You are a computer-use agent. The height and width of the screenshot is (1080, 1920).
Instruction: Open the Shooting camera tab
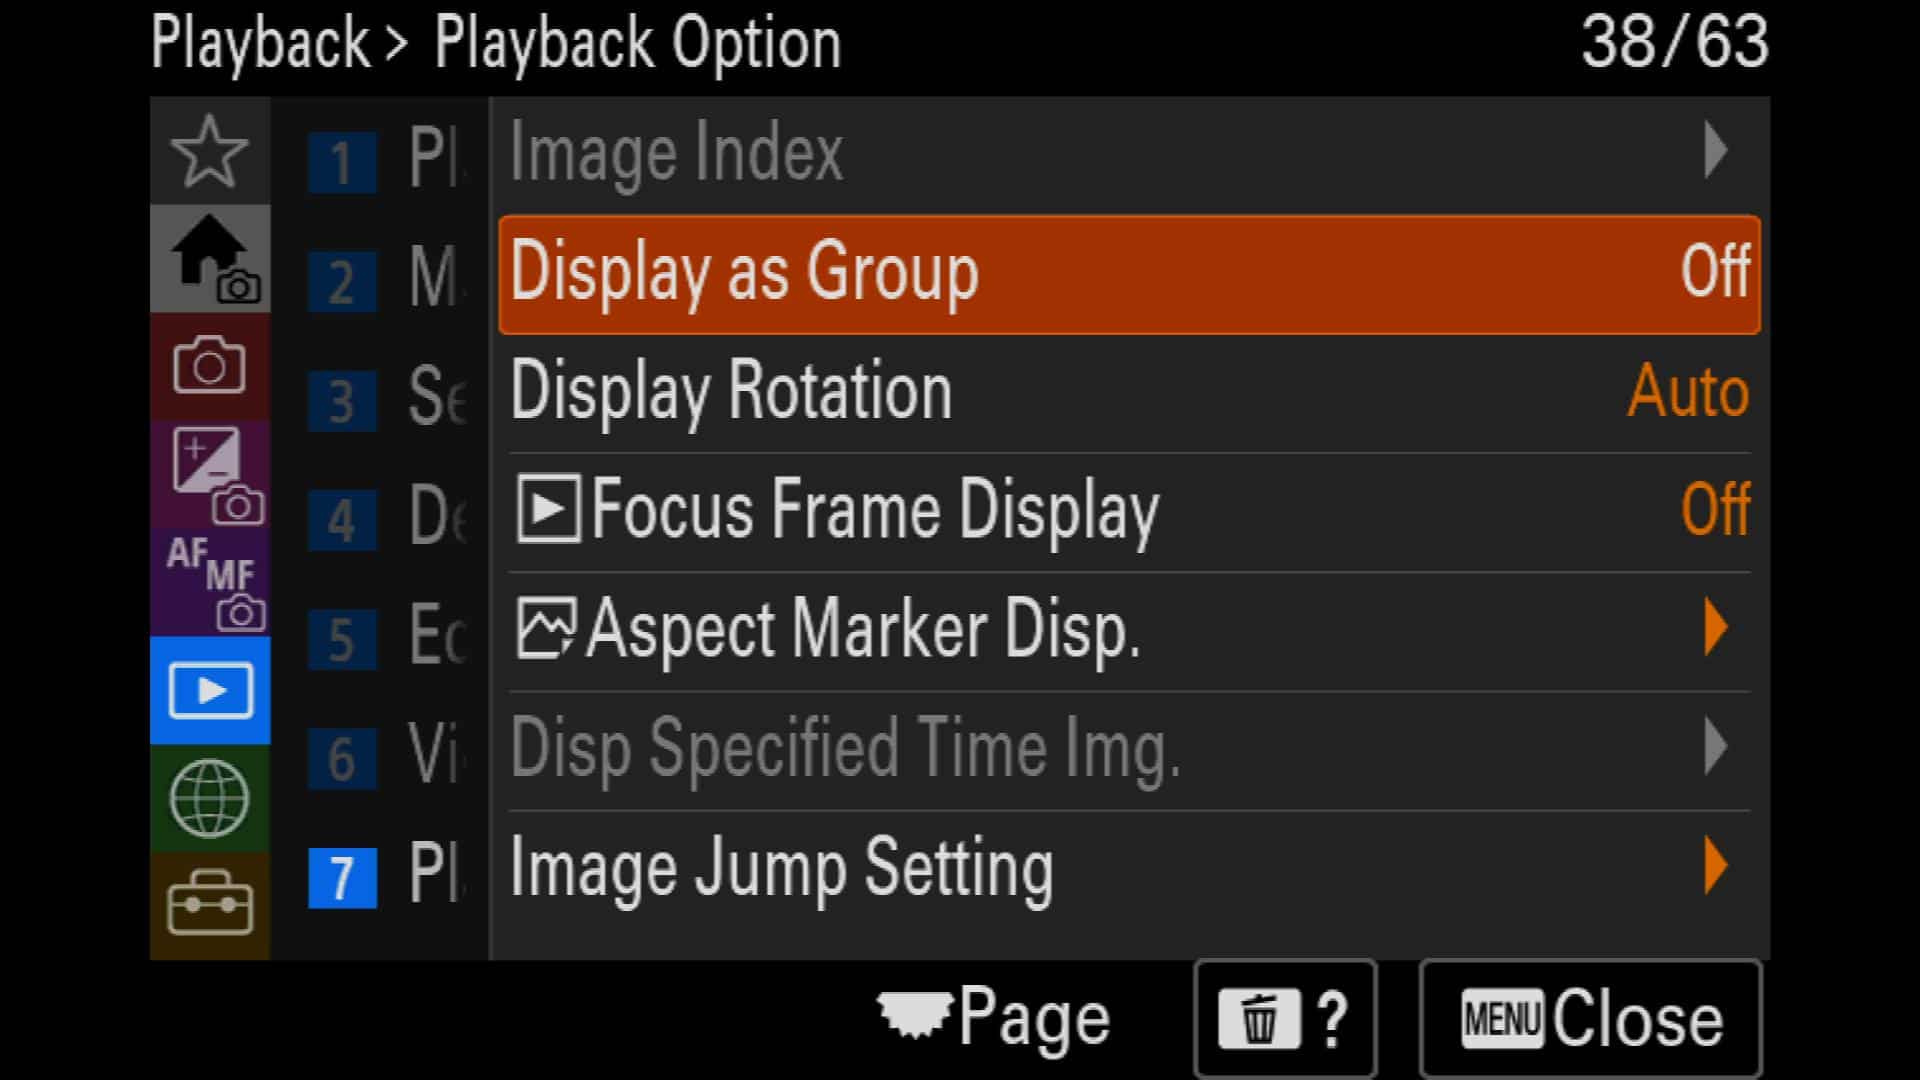click(209, 366)
